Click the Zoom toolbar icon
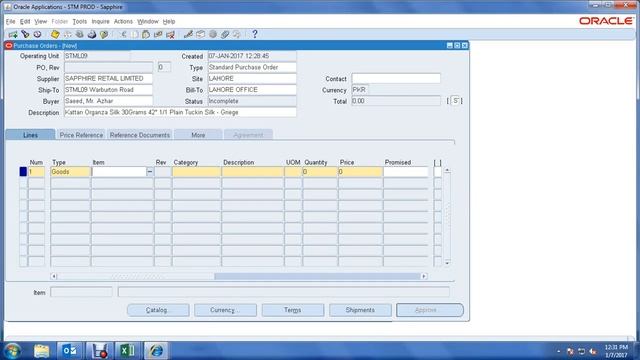Viewport: 640px width, 360px height. click(x=200, y=34)
